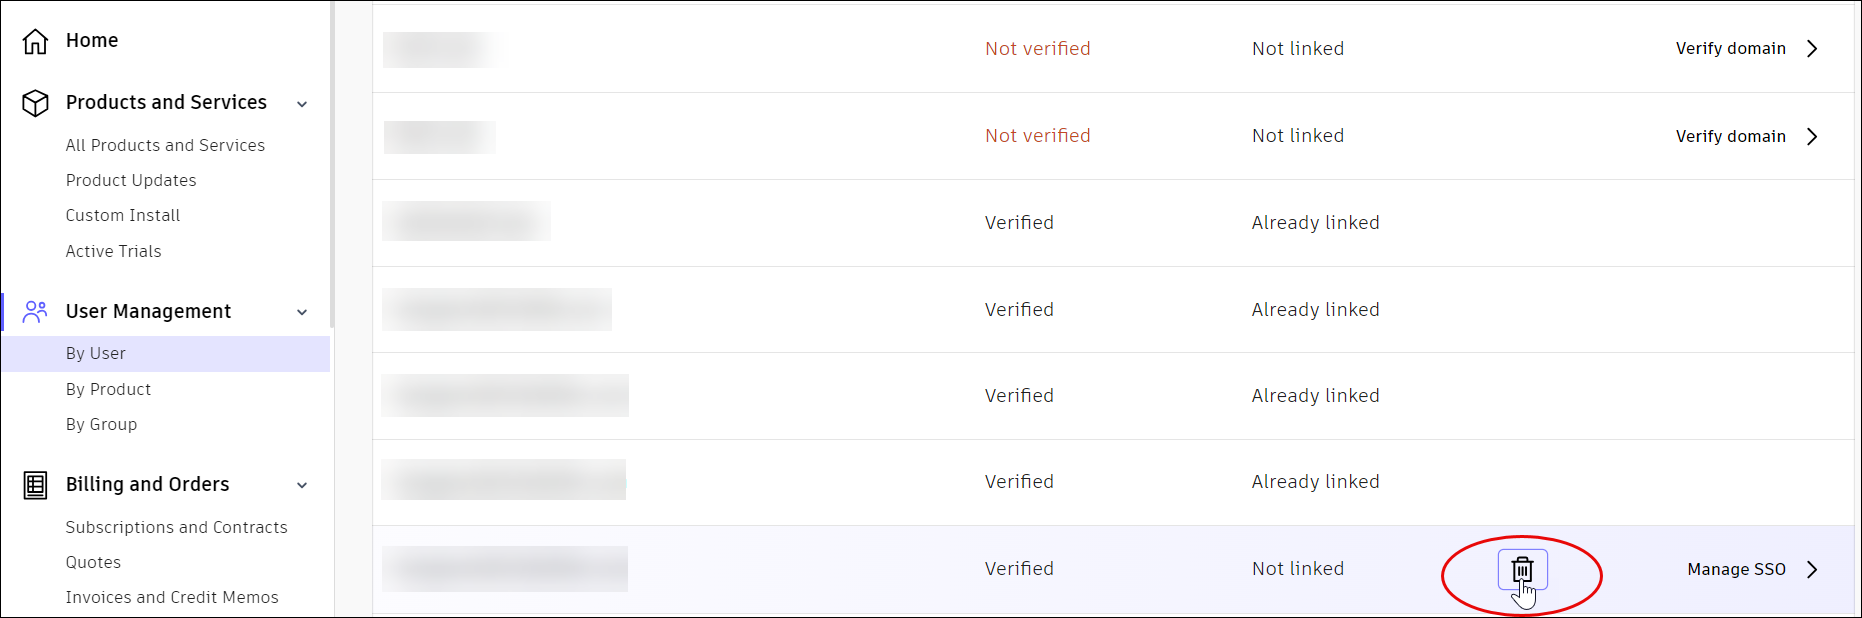Select the By User sidebar item
The height and width of the screenshot is (618, 1862).
coord(96,353)
